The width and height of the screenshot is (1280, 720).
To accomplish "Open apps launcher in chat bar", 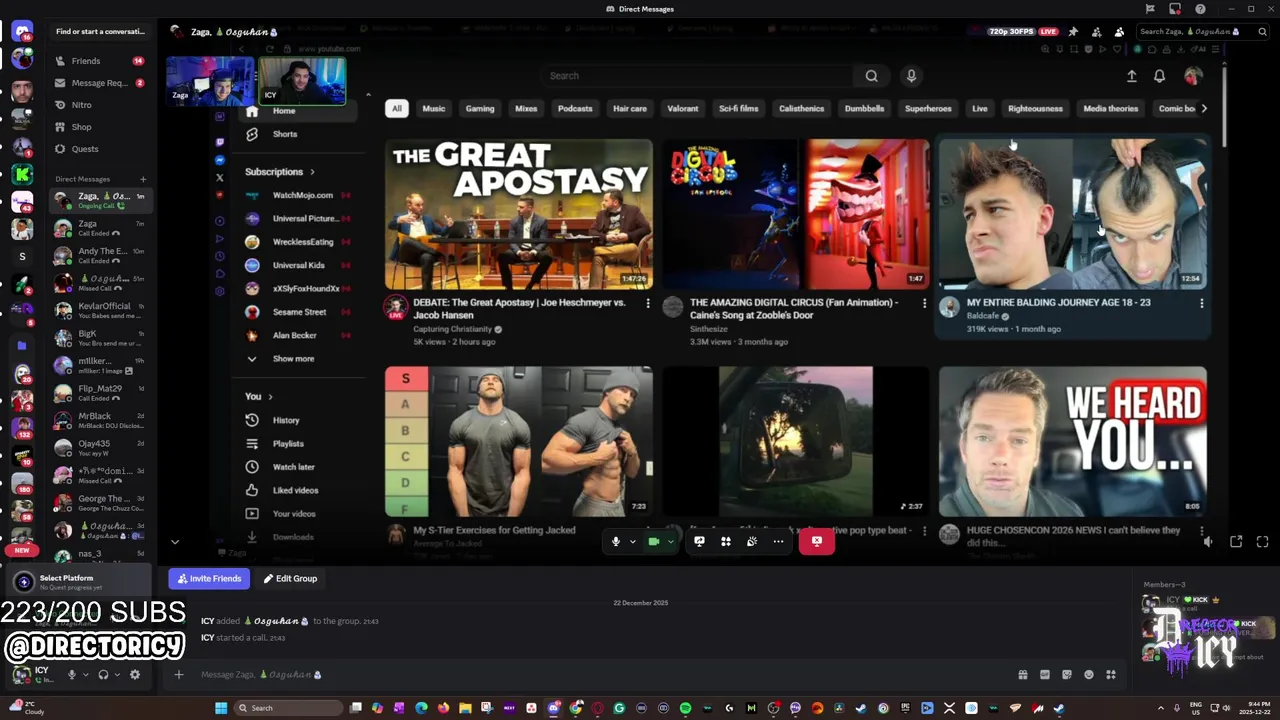I will click(x=1111, y=675).
